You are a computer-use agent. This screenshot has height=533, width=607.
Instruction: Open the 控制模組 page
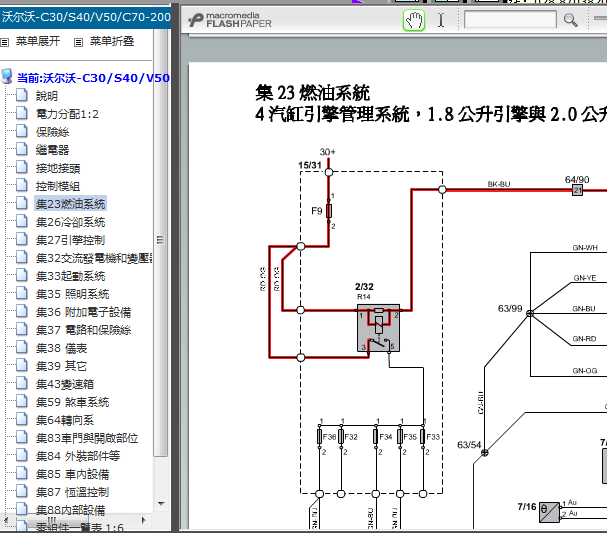coord(58,186)
